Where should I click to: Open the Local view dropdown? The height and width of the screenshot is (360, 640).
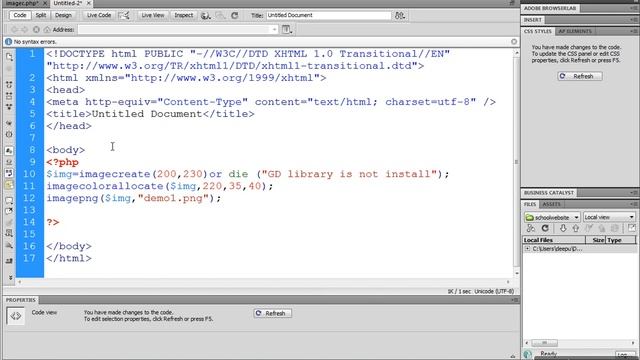(x=609, y=217)
